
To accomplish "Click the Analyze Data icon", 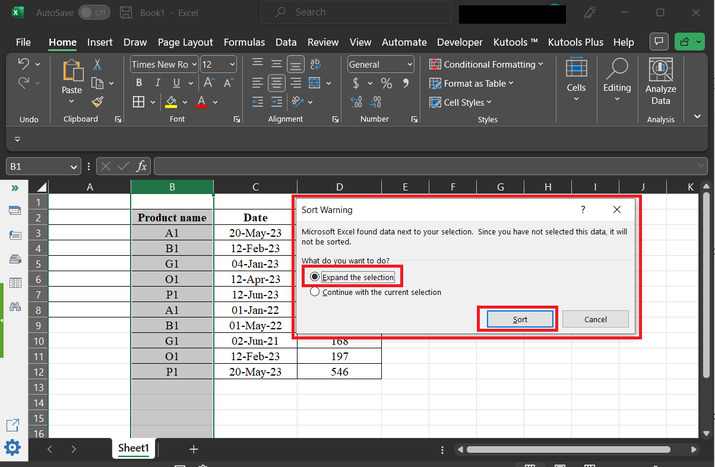I will (x=661, y=69).
